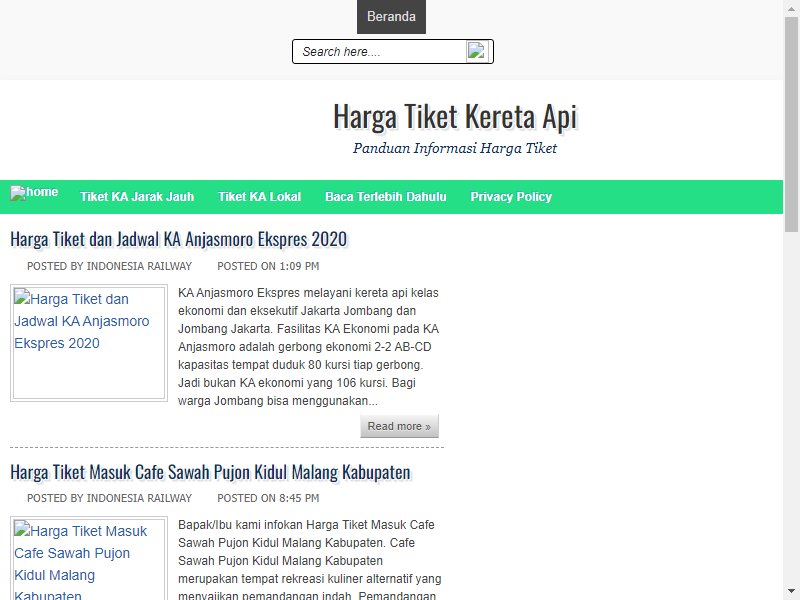Click 'POSTED ON 1:09 PM' timestamp text
Viewport: 800px width, 600px height.
pyautogui.click(x=268, y=266)
